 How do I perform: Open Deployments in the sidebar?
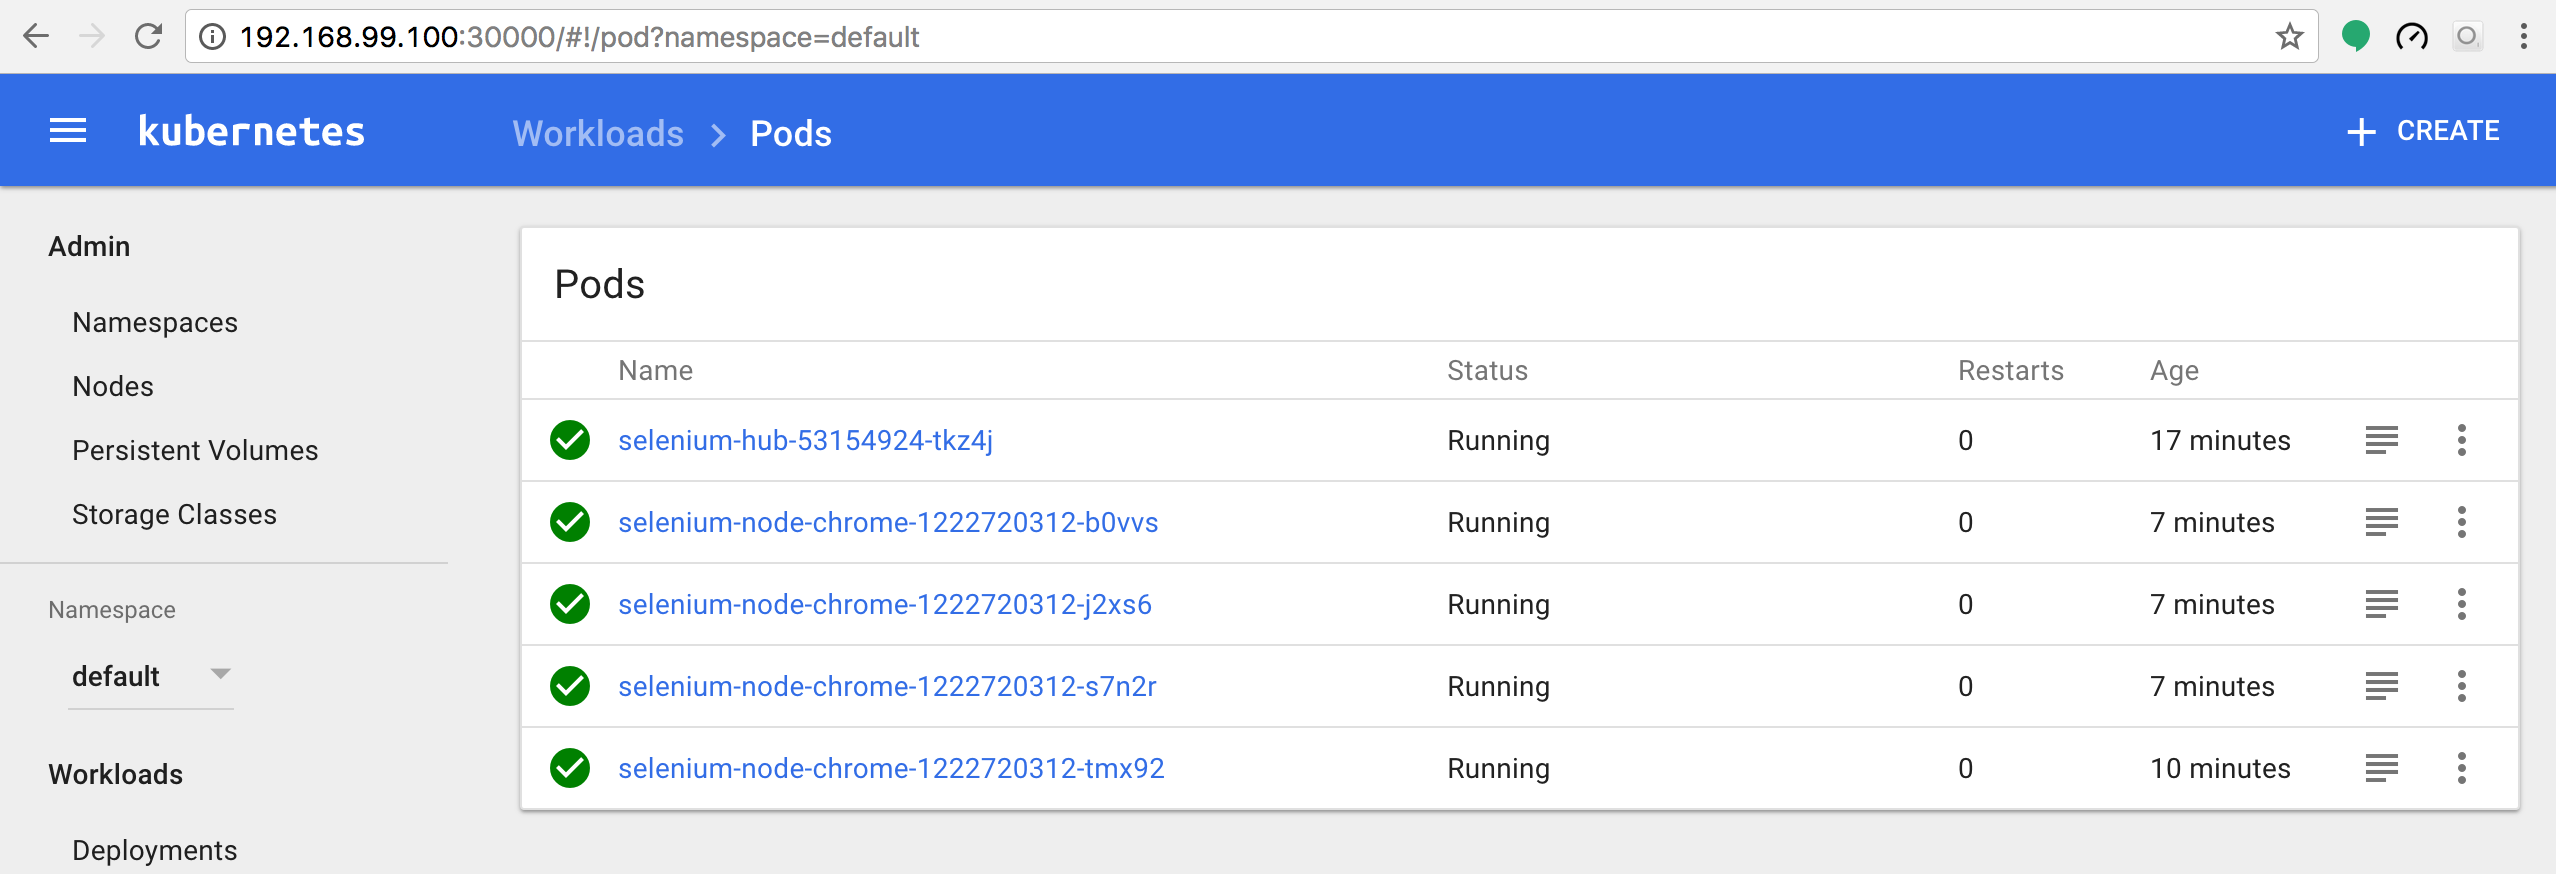(155, 850)
